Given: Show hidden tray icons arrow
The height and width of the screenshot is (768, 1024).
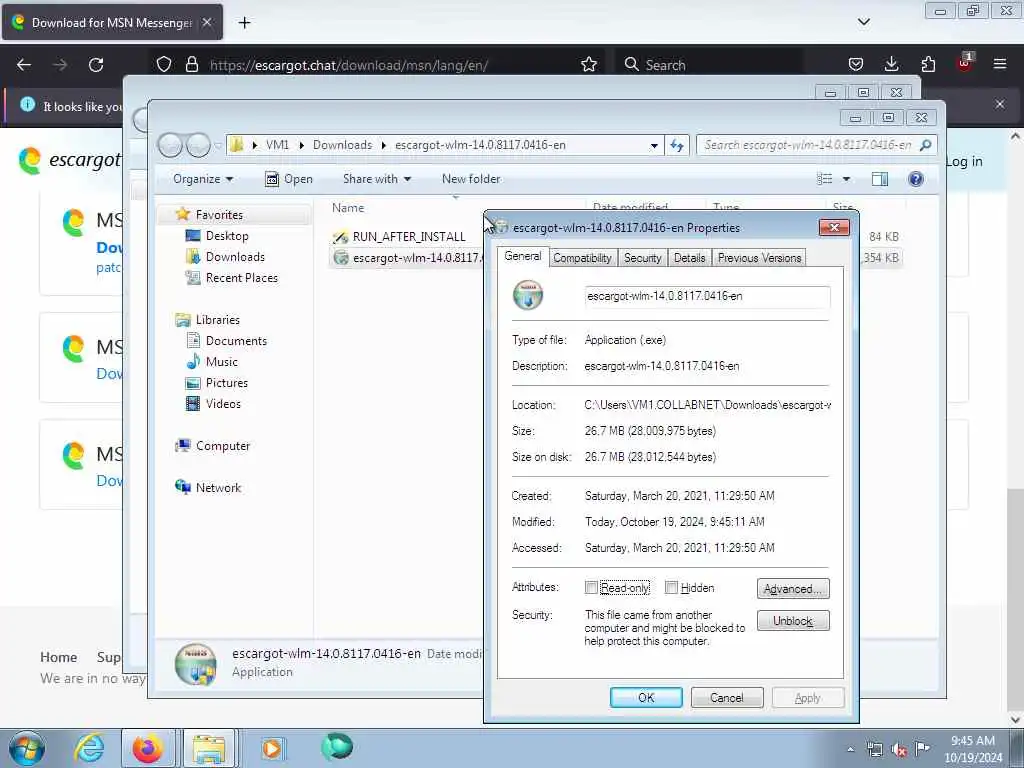Looking at the screenshot, I should (x=850, y=749).
